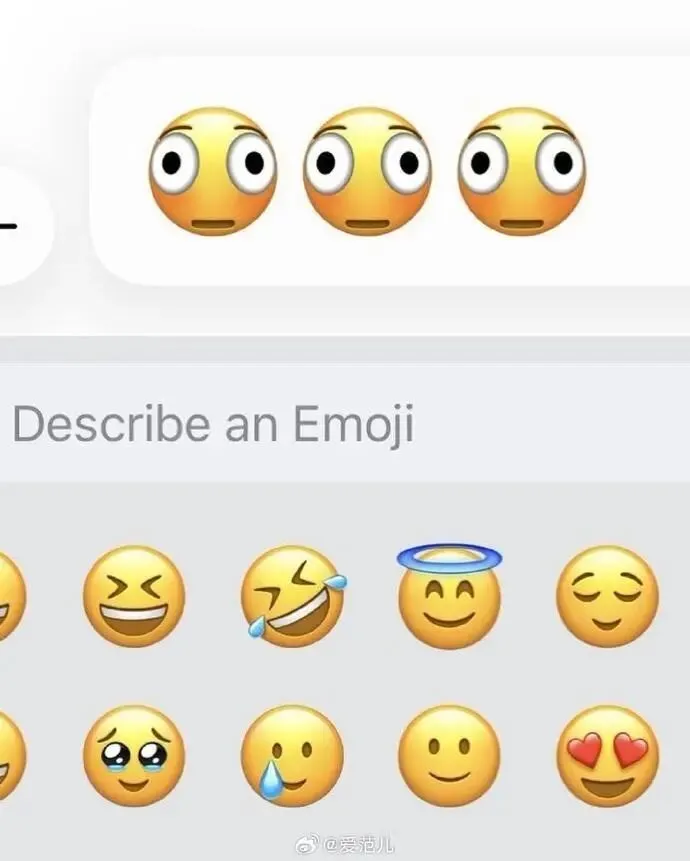Viewport: 690px width, 861px height.
Task: Pick the smiling face with halo emoji
Action: (450, 596)
